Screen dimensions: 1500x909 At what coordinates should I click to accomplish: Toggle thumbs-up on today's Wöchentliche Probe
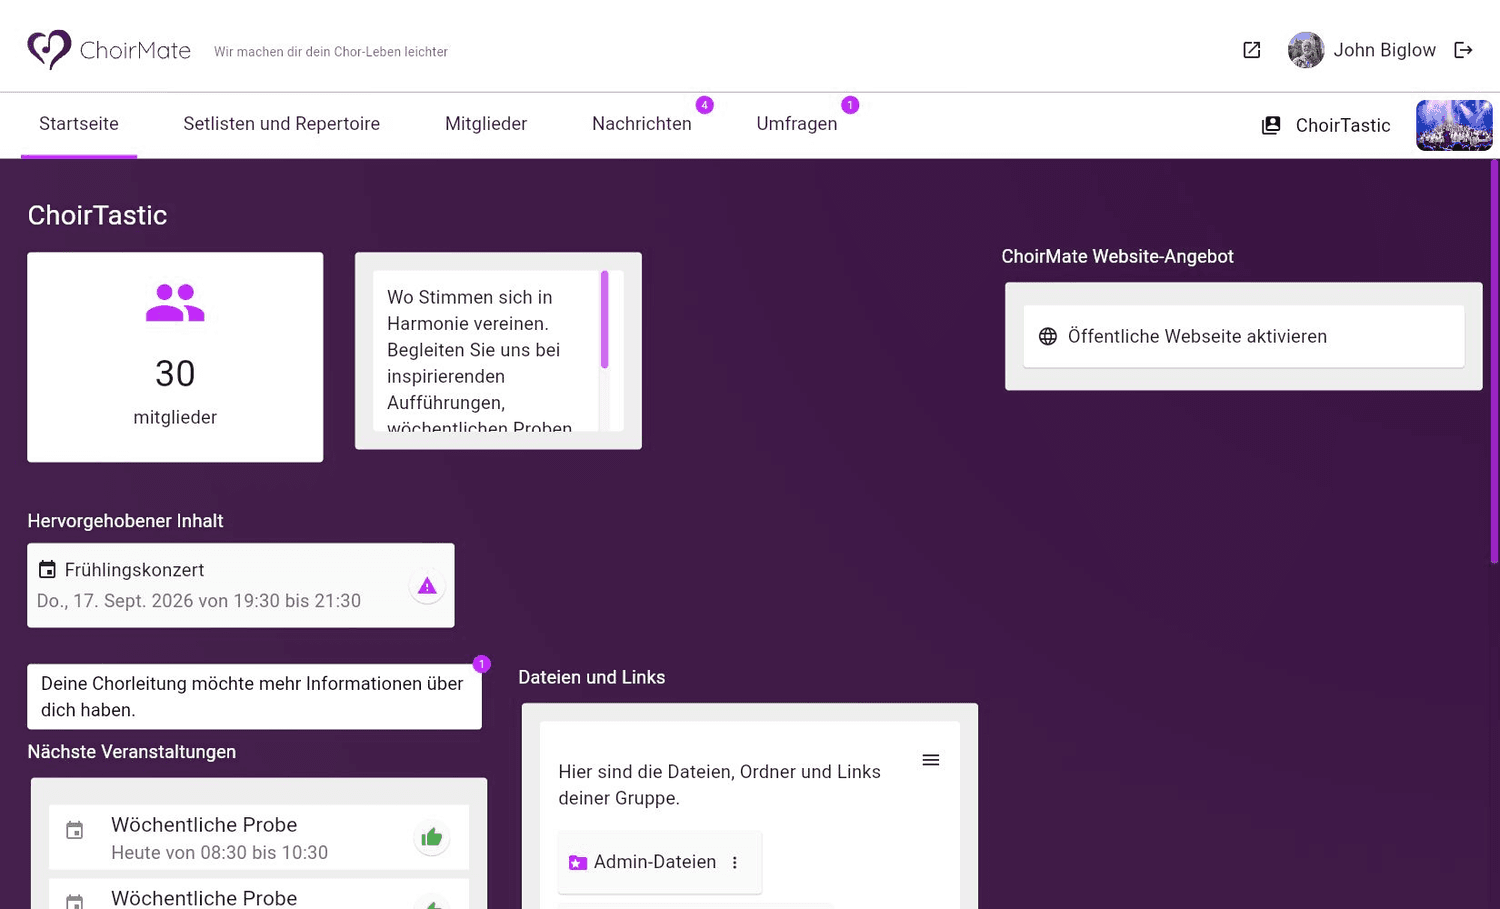coord(431,837)
